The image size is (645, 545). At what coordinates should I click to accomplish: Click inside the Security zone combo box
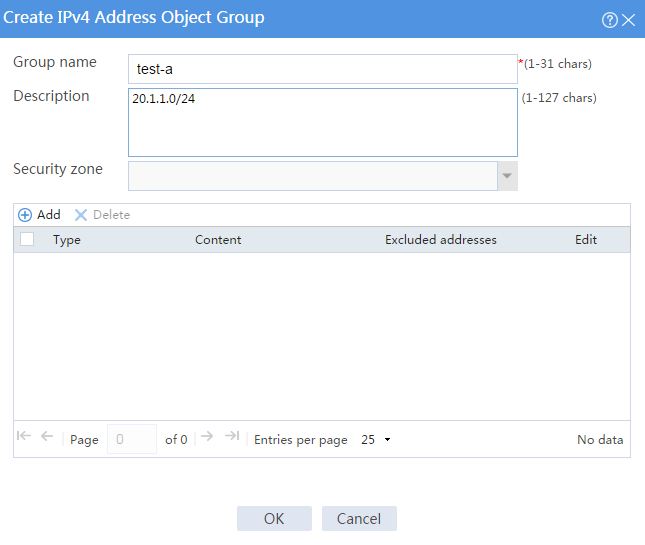[313, 176]
